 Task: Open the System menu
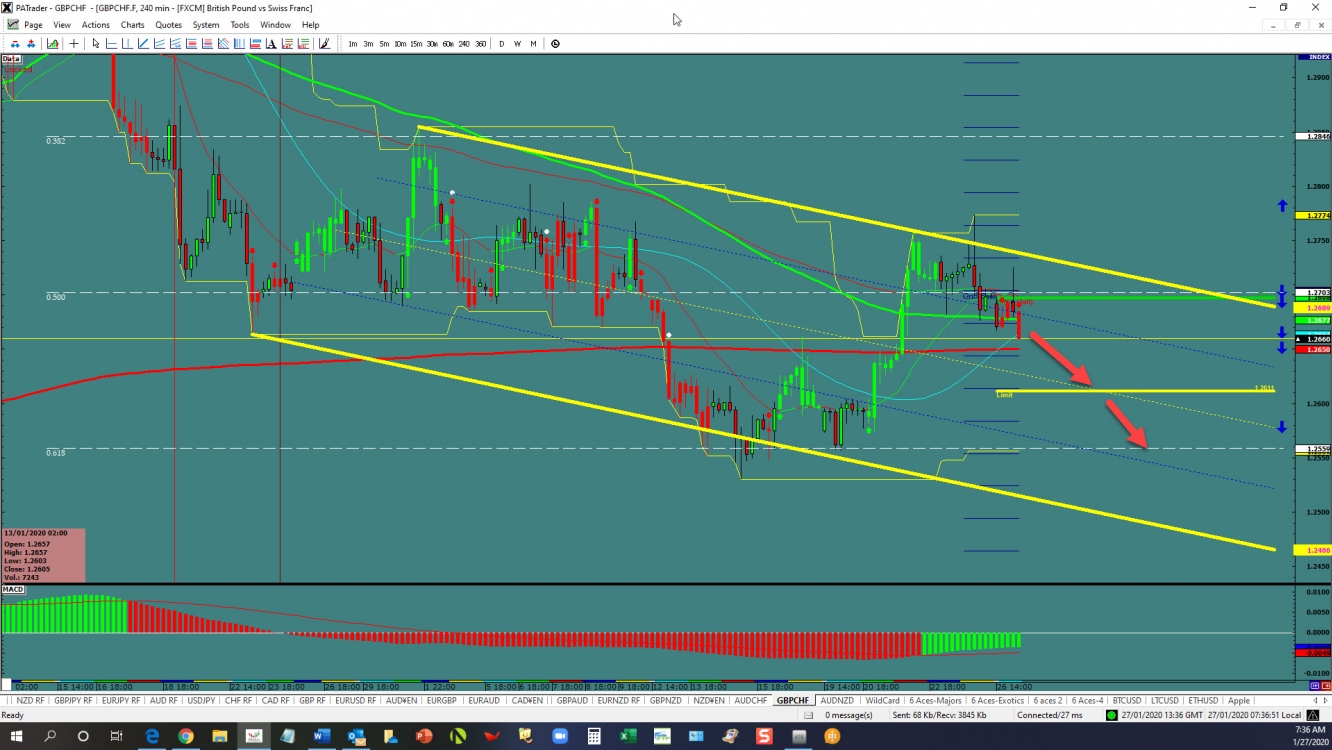(x=206, y=25)
